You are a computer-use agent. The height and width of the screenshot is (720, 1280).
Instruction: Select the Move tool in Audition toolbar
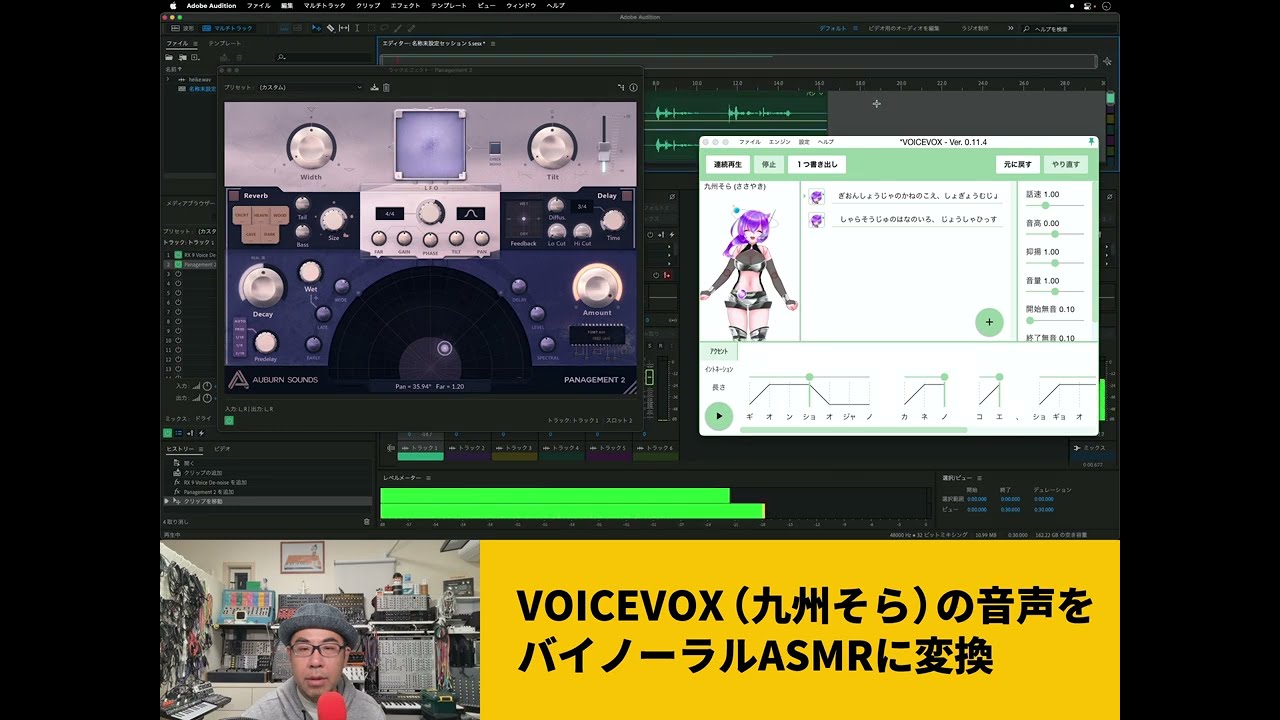316,28
